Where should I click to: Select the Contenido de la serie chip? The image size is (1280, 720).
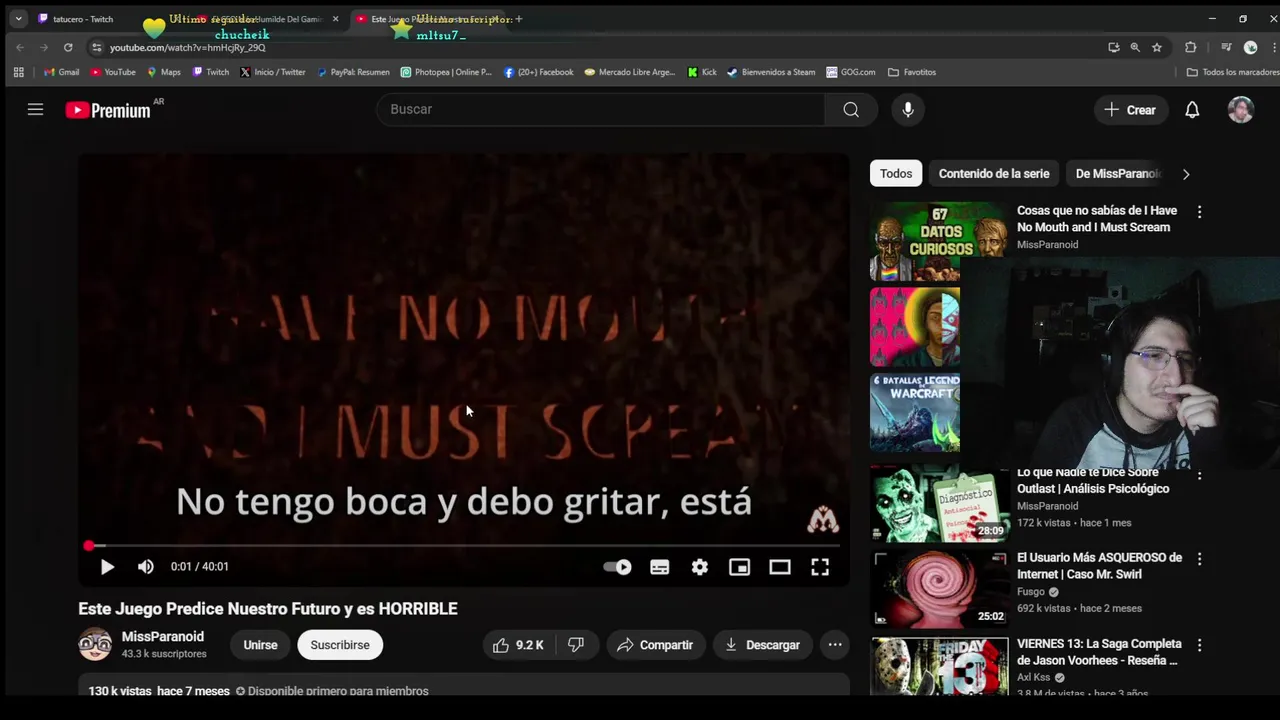994,174
